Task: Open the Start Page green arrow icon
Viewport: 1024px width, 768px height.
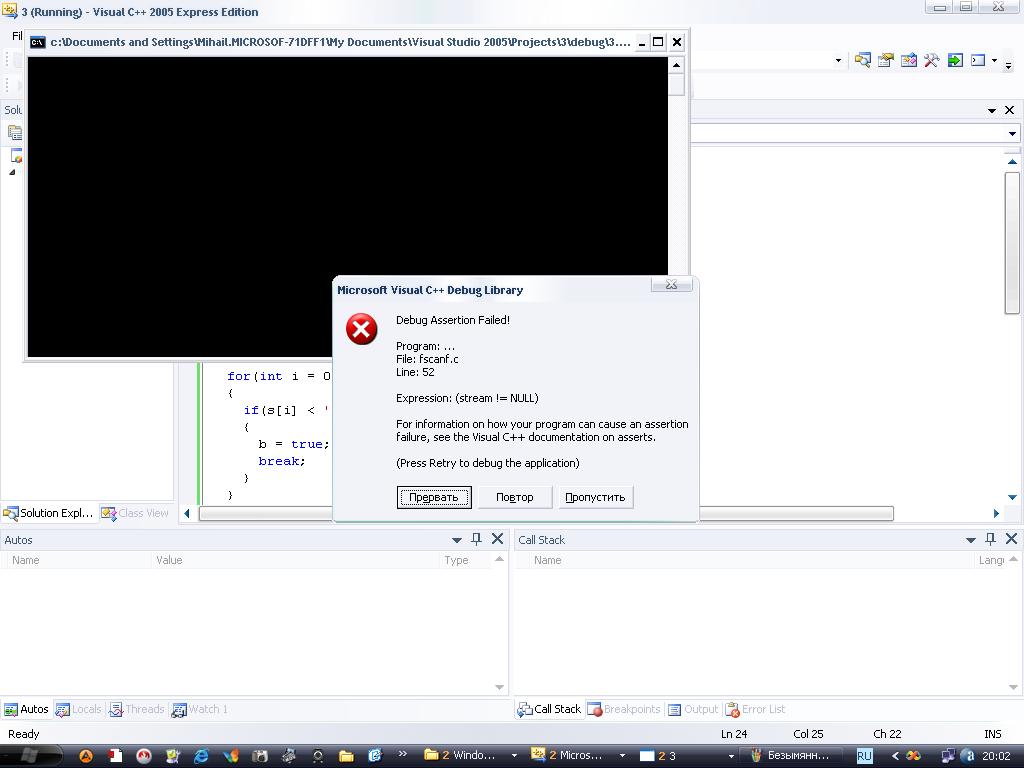Action: click(955, 61)
